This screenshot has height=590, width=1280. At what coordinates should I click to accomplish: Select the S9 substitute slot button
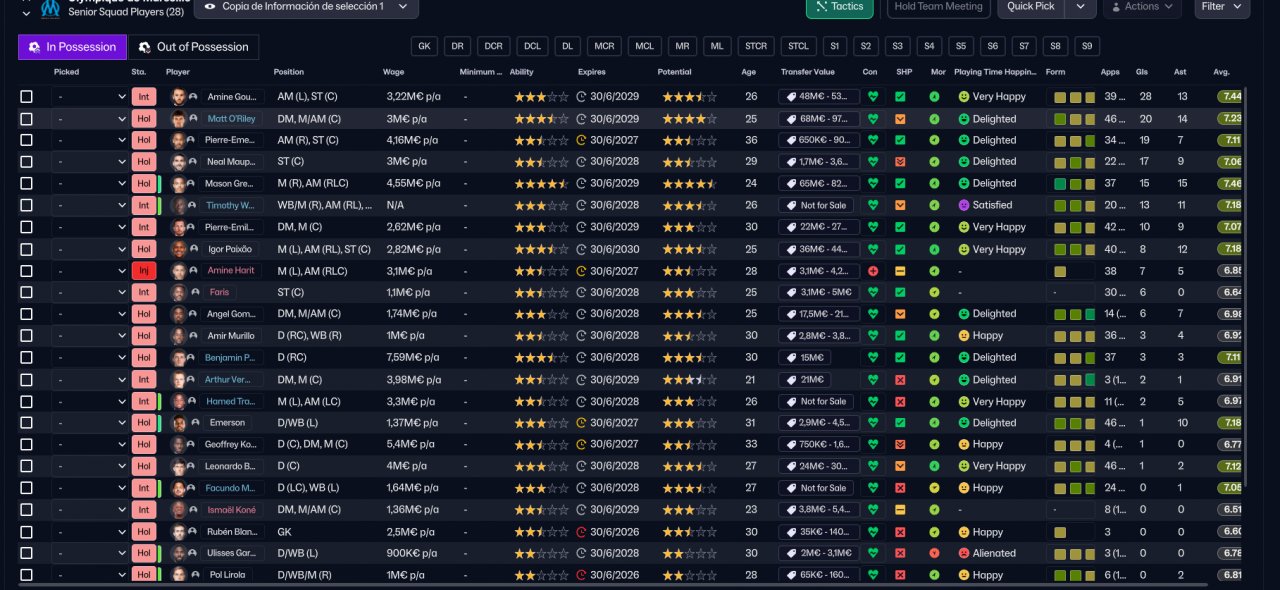[x=1087, y=46]
